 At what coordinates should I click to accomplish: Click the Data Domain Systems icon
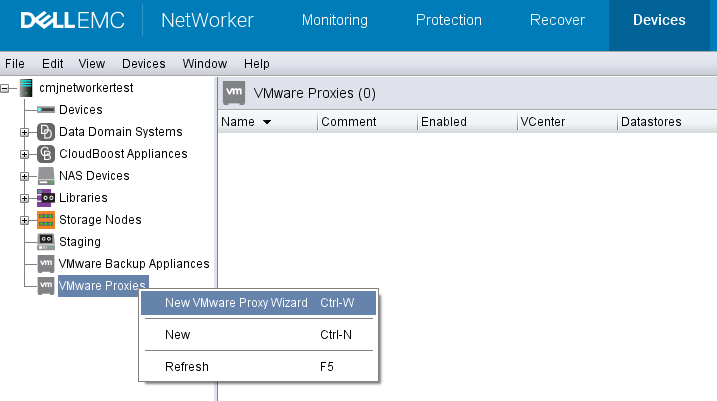click(x=46, y=132)
